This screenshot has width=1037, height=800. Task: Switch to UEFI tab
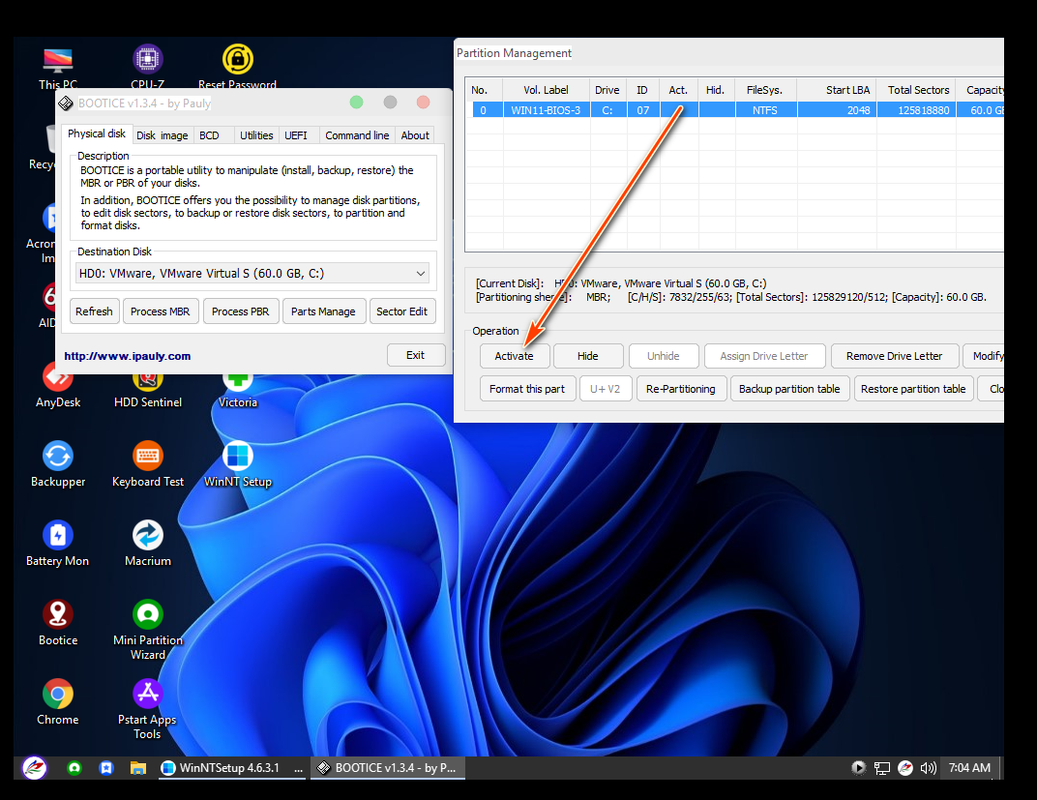[296, 136]
